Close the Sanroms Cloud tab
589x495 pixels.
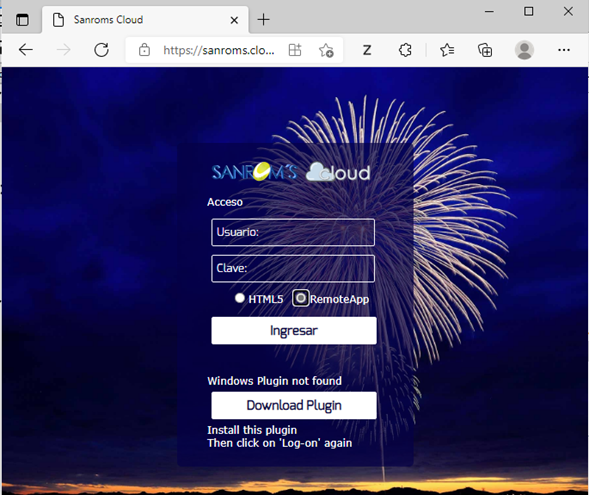click(x=234, y=20)
